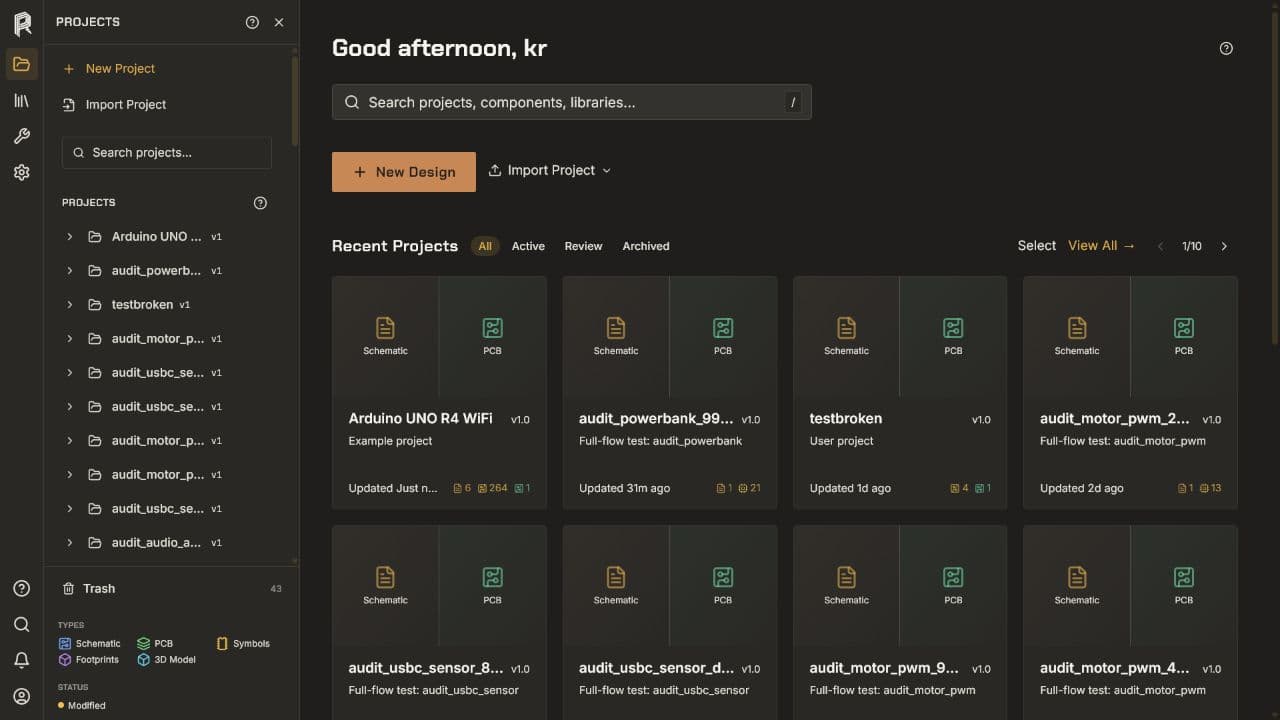Open the Settings gear in the rail
Screen dimensions: 1280x720
(22, 173)
